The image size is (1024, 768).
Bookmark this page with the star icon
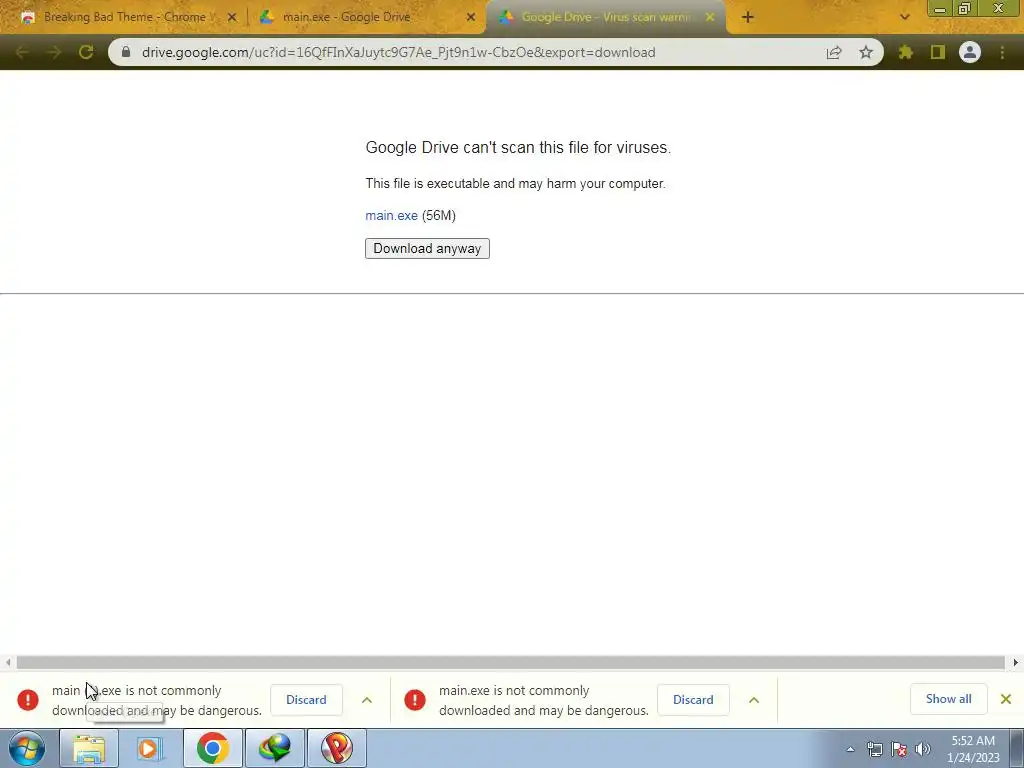(x=866, y=52)
